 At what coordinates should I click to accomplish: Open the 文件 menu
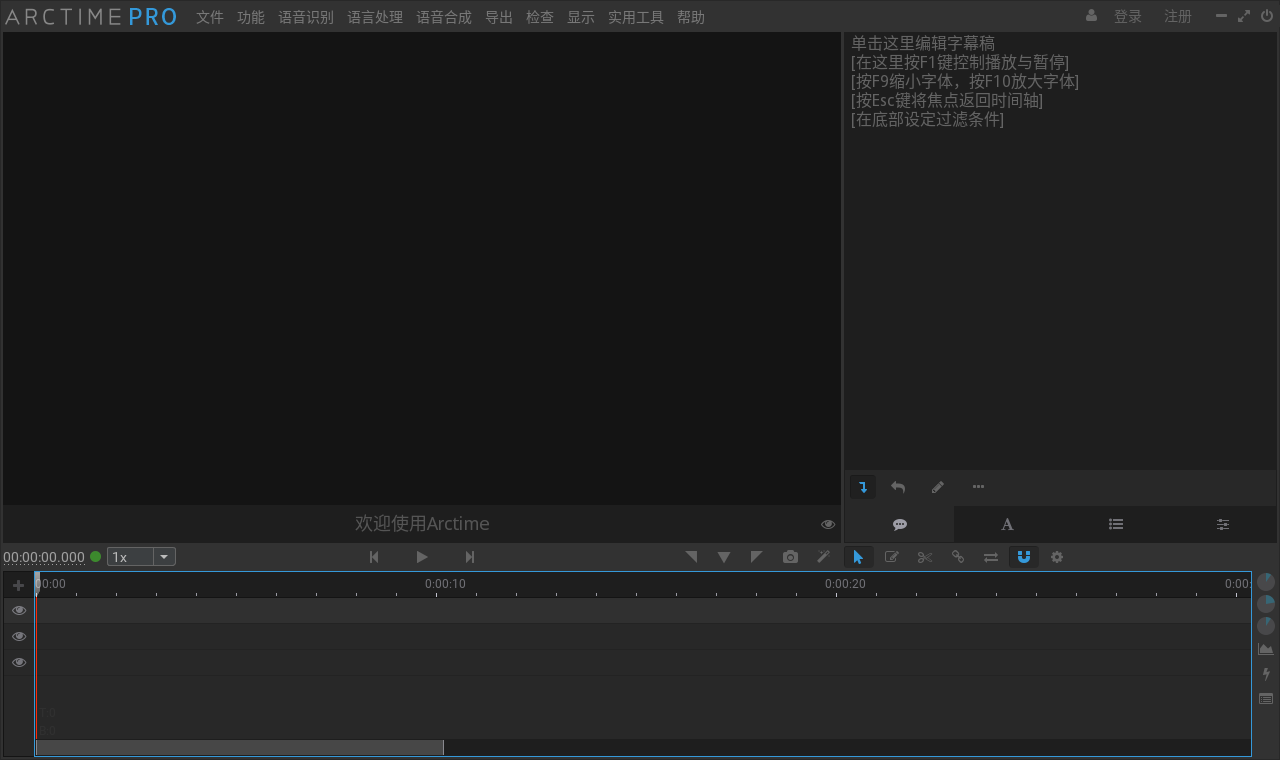tap(210, 17)
